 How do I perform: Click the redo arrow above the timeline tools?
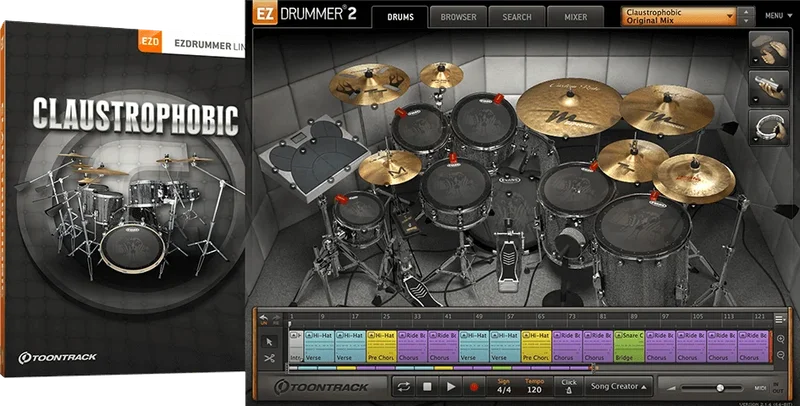point(276,318)
